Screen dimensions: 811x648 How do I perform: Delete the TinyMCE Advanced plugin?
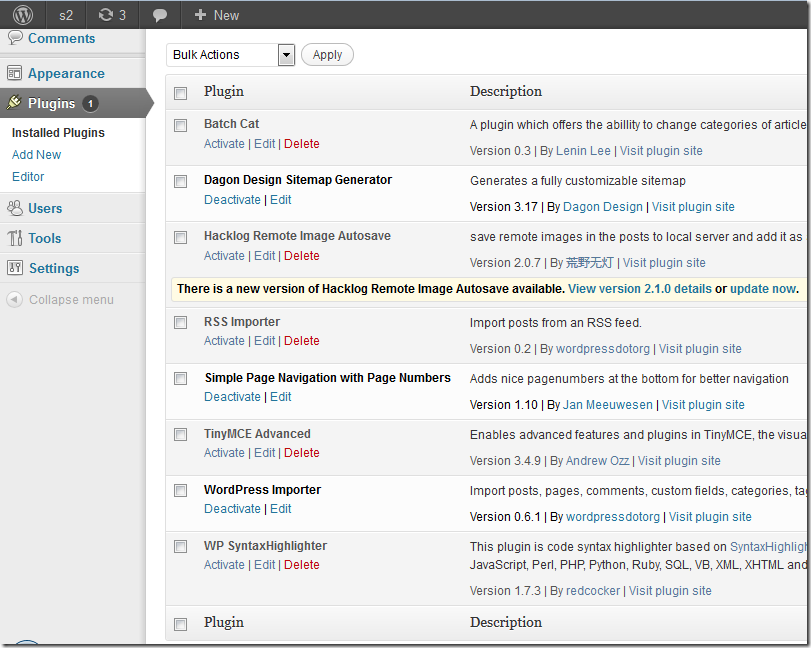pos(302,453)
